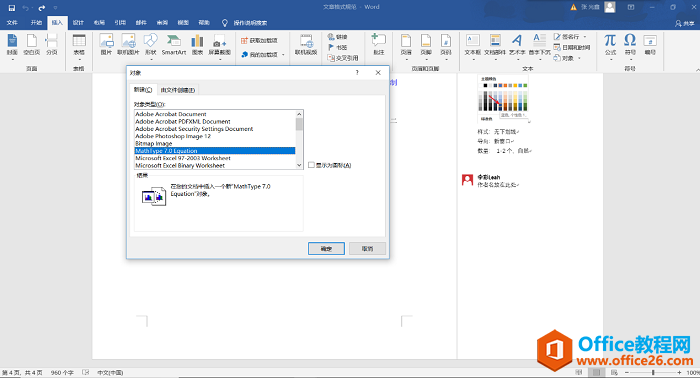Image resolution: width=700 pixels, height=378 pixels.
Task: Click Date and Time (日期和时间)
Action: point(572,47)
